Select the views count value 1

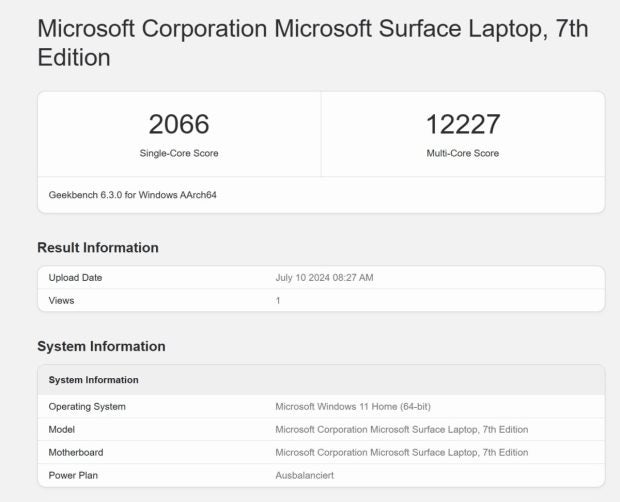[x=278, y=301]
